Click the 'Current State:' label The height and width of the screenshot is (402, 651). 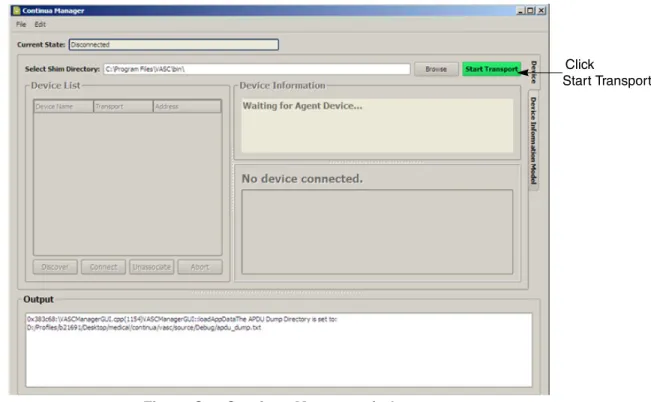41,44
